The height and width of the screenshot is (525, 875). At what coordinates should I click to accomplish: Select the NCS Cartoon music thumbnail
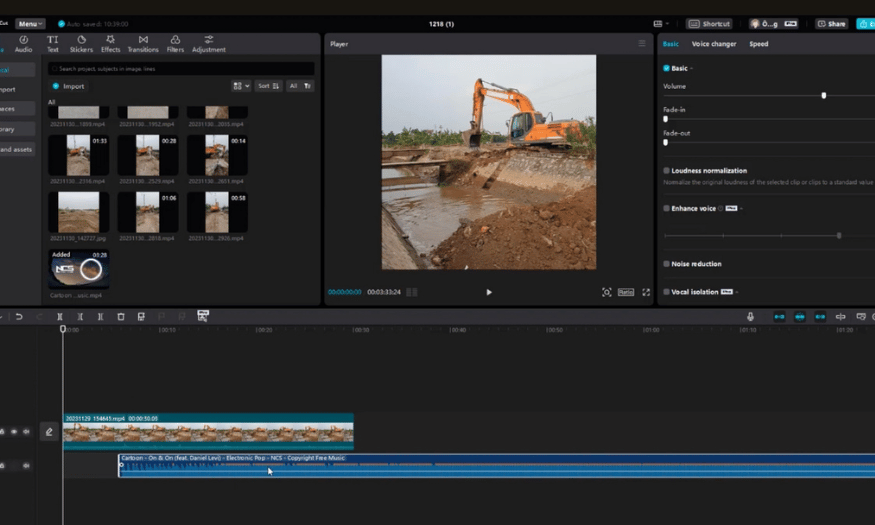click(x=79, y=269)
